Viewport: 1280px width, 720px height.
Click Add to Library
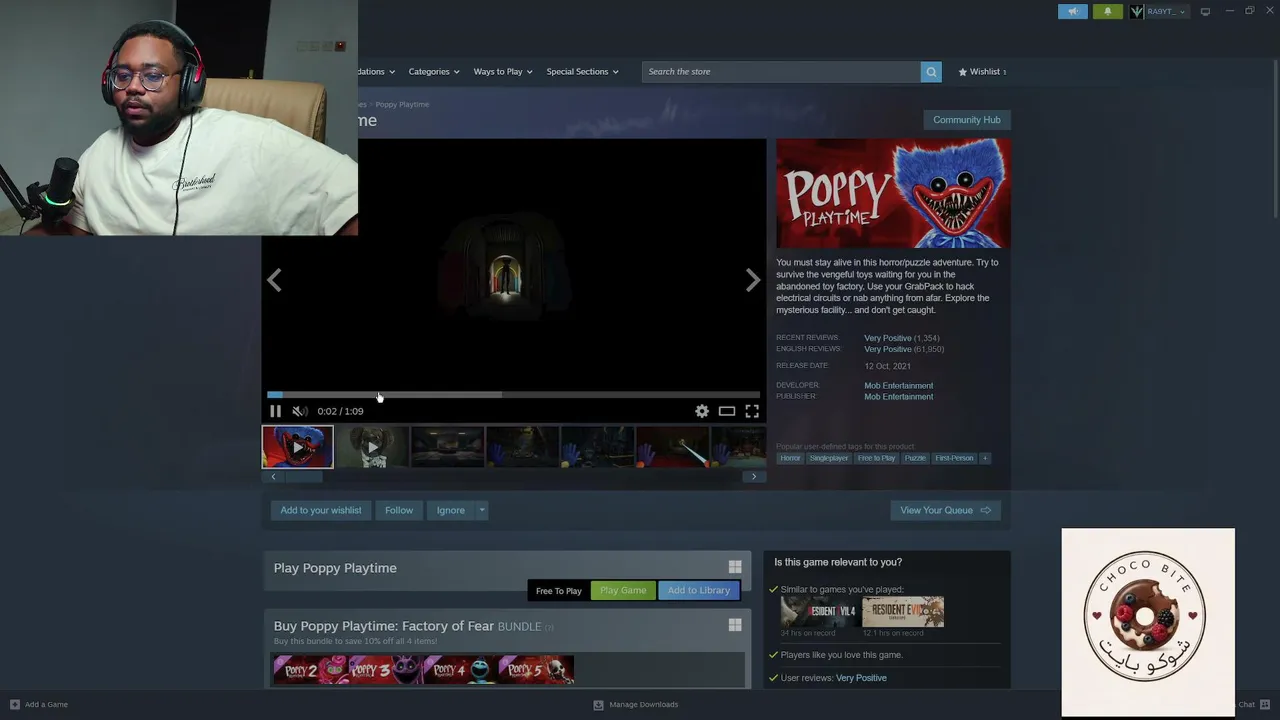click(x=699, y=591)
